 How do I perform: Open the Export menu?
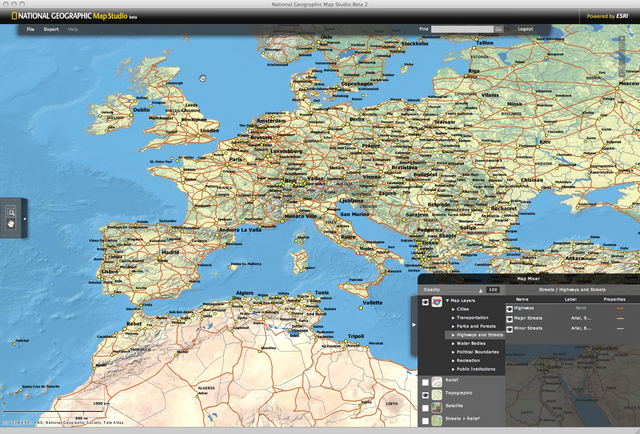51,29
